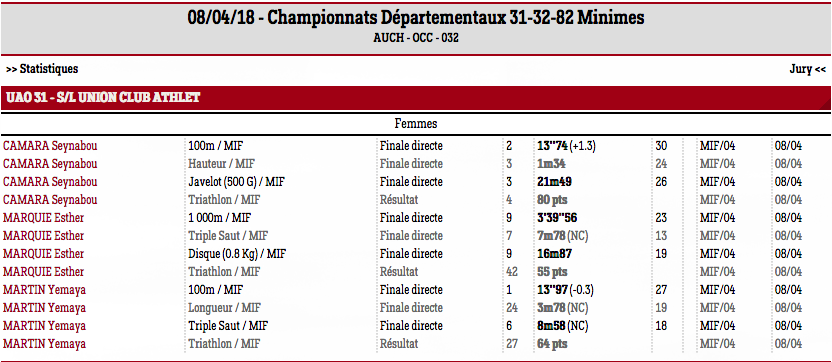Open the Statistiques link
The width and height of the screenshot is (832, 362).
point(42,69)
